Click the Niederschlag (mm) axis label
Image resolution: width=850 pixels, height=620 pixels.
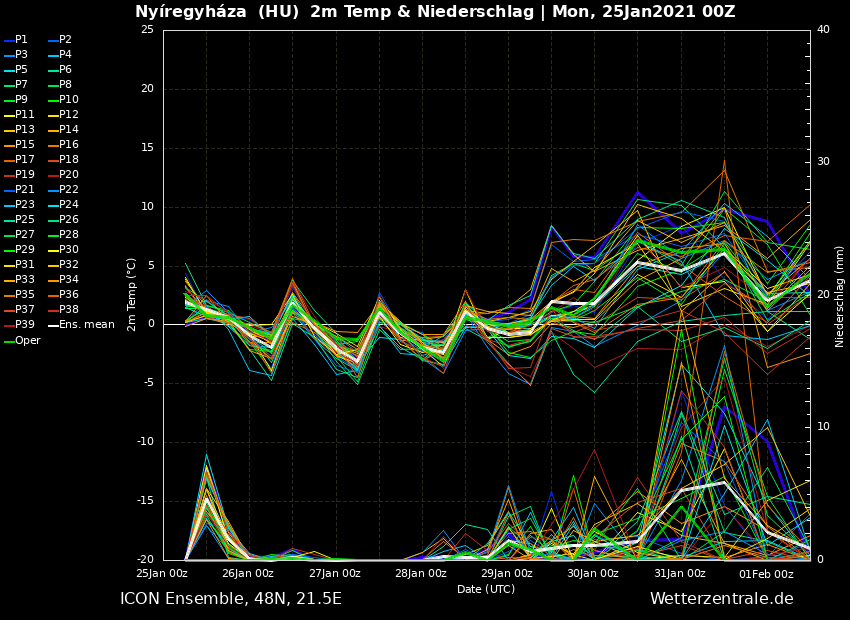pos(840,296)
